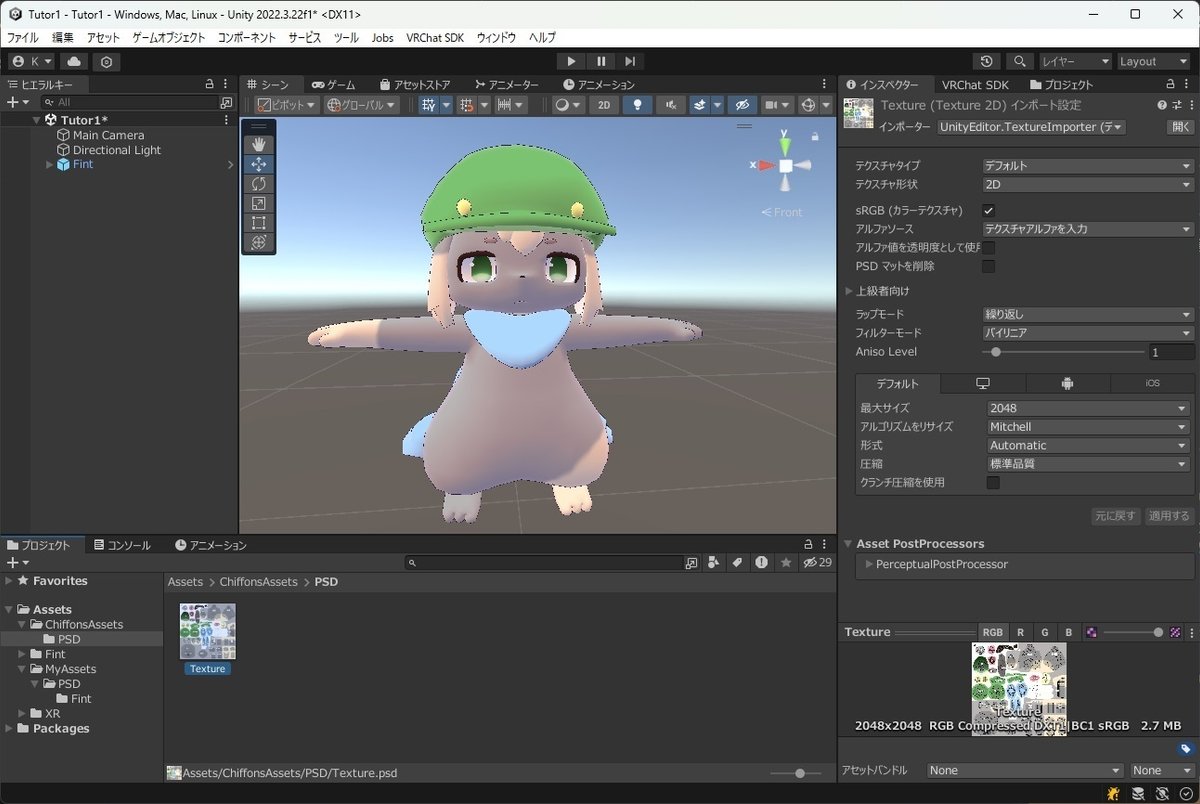The width and height of the screenshot is (1200, 804).
Task: Open the 最大サイズ dropdown
Action: 1088,408
